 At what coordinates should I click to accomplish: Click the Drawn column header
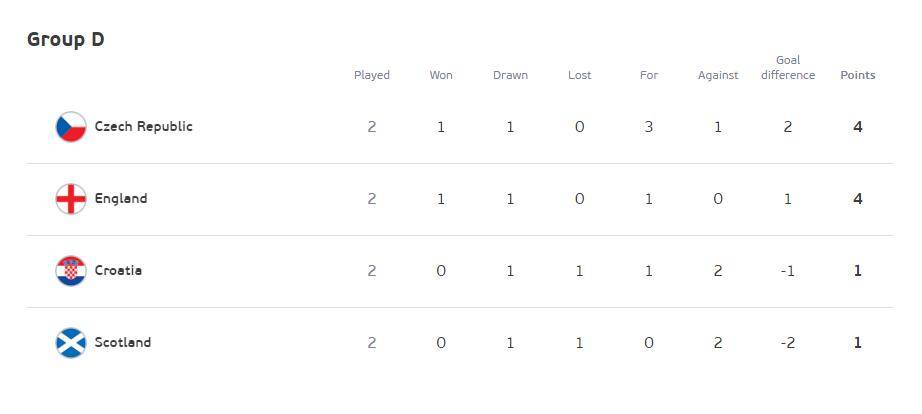tap(510, 75)
